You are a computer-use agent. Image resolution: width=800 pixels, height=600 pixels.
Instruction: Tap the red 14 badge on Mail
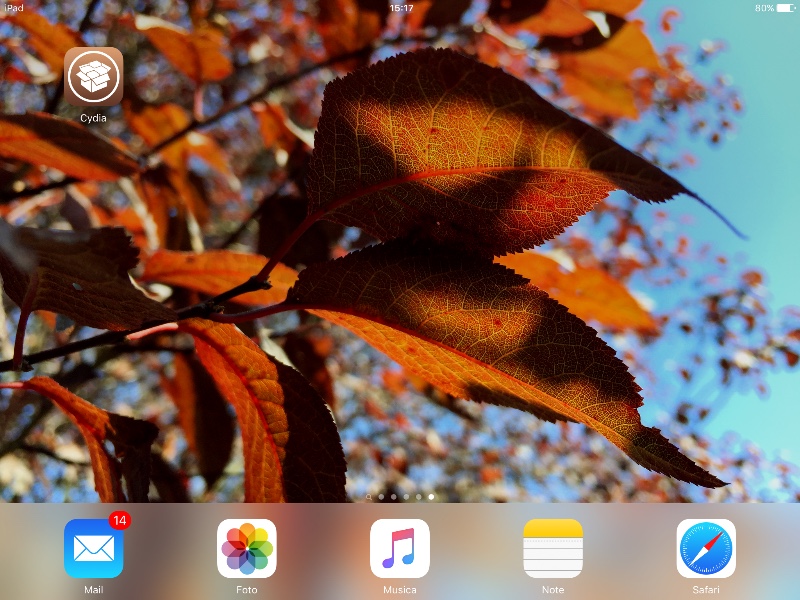pyautogui.click(x=120, y=520)
